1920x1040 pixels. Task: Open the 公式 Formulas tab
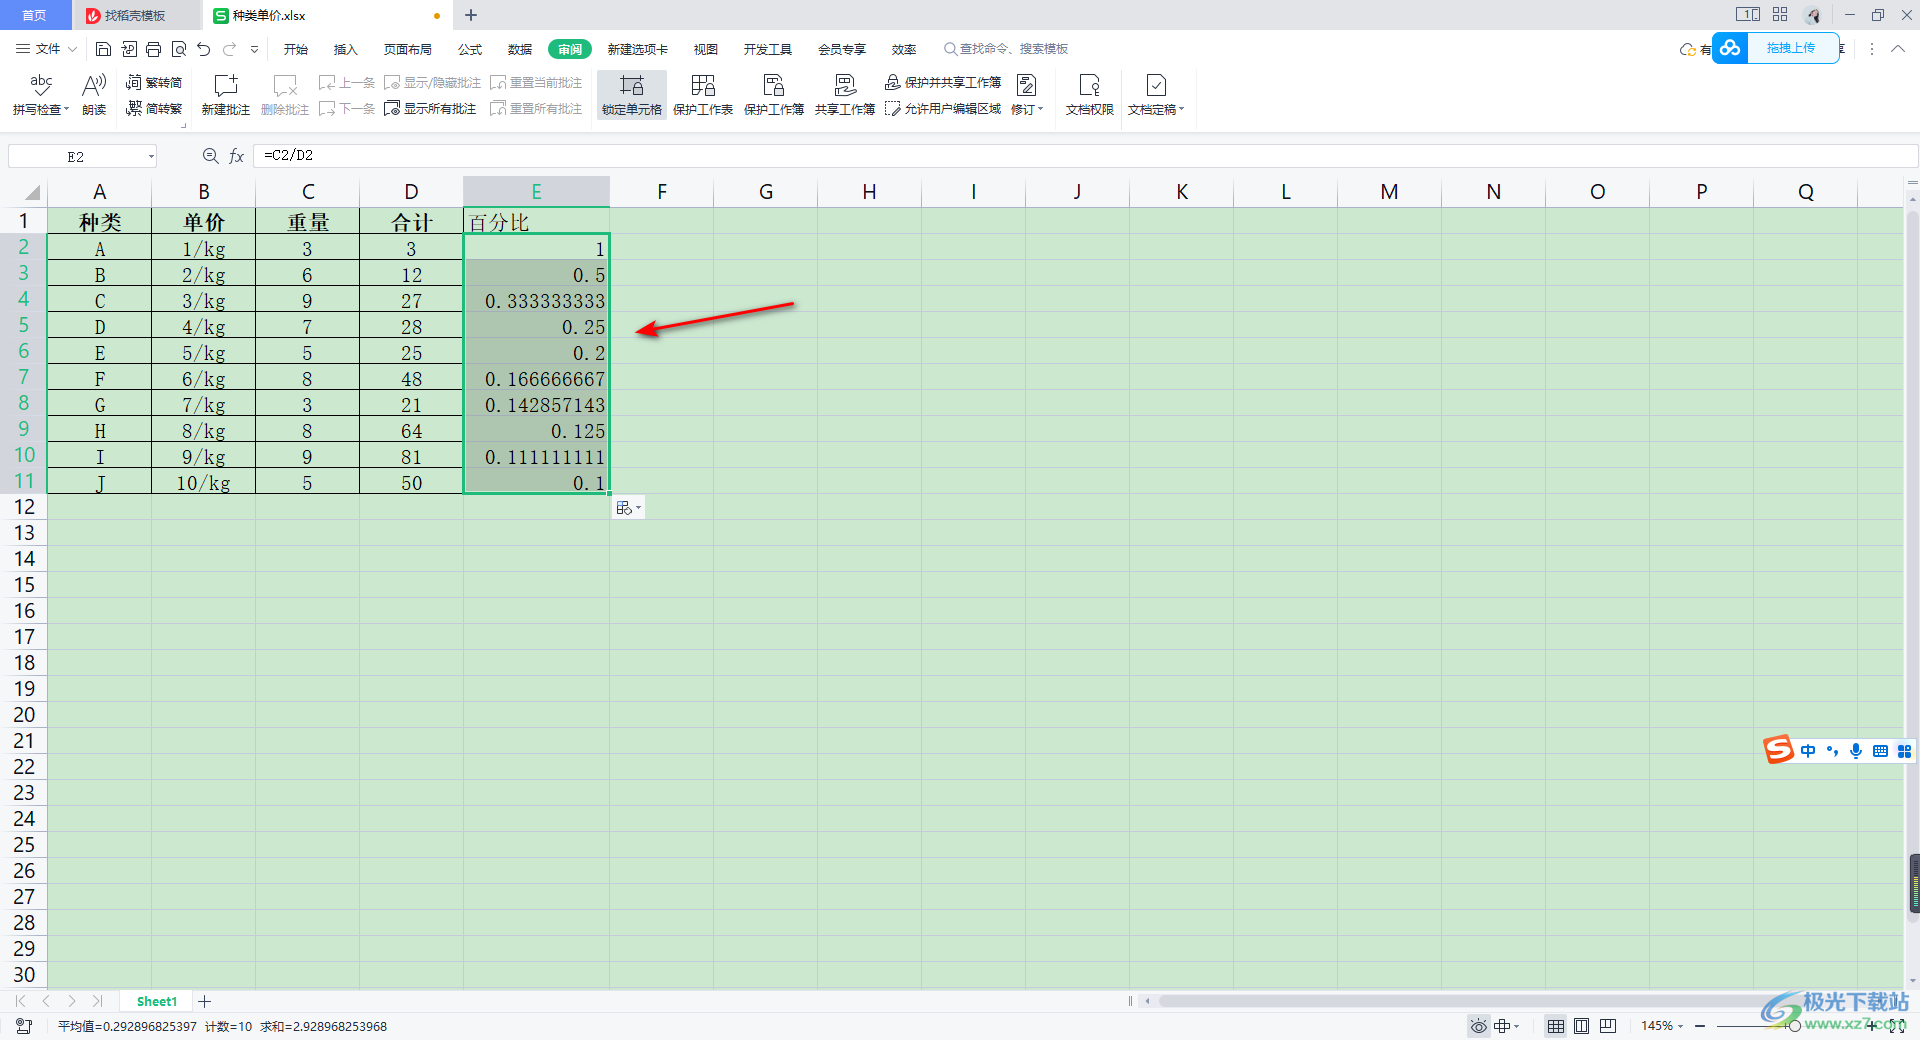(x=470, y=49)
